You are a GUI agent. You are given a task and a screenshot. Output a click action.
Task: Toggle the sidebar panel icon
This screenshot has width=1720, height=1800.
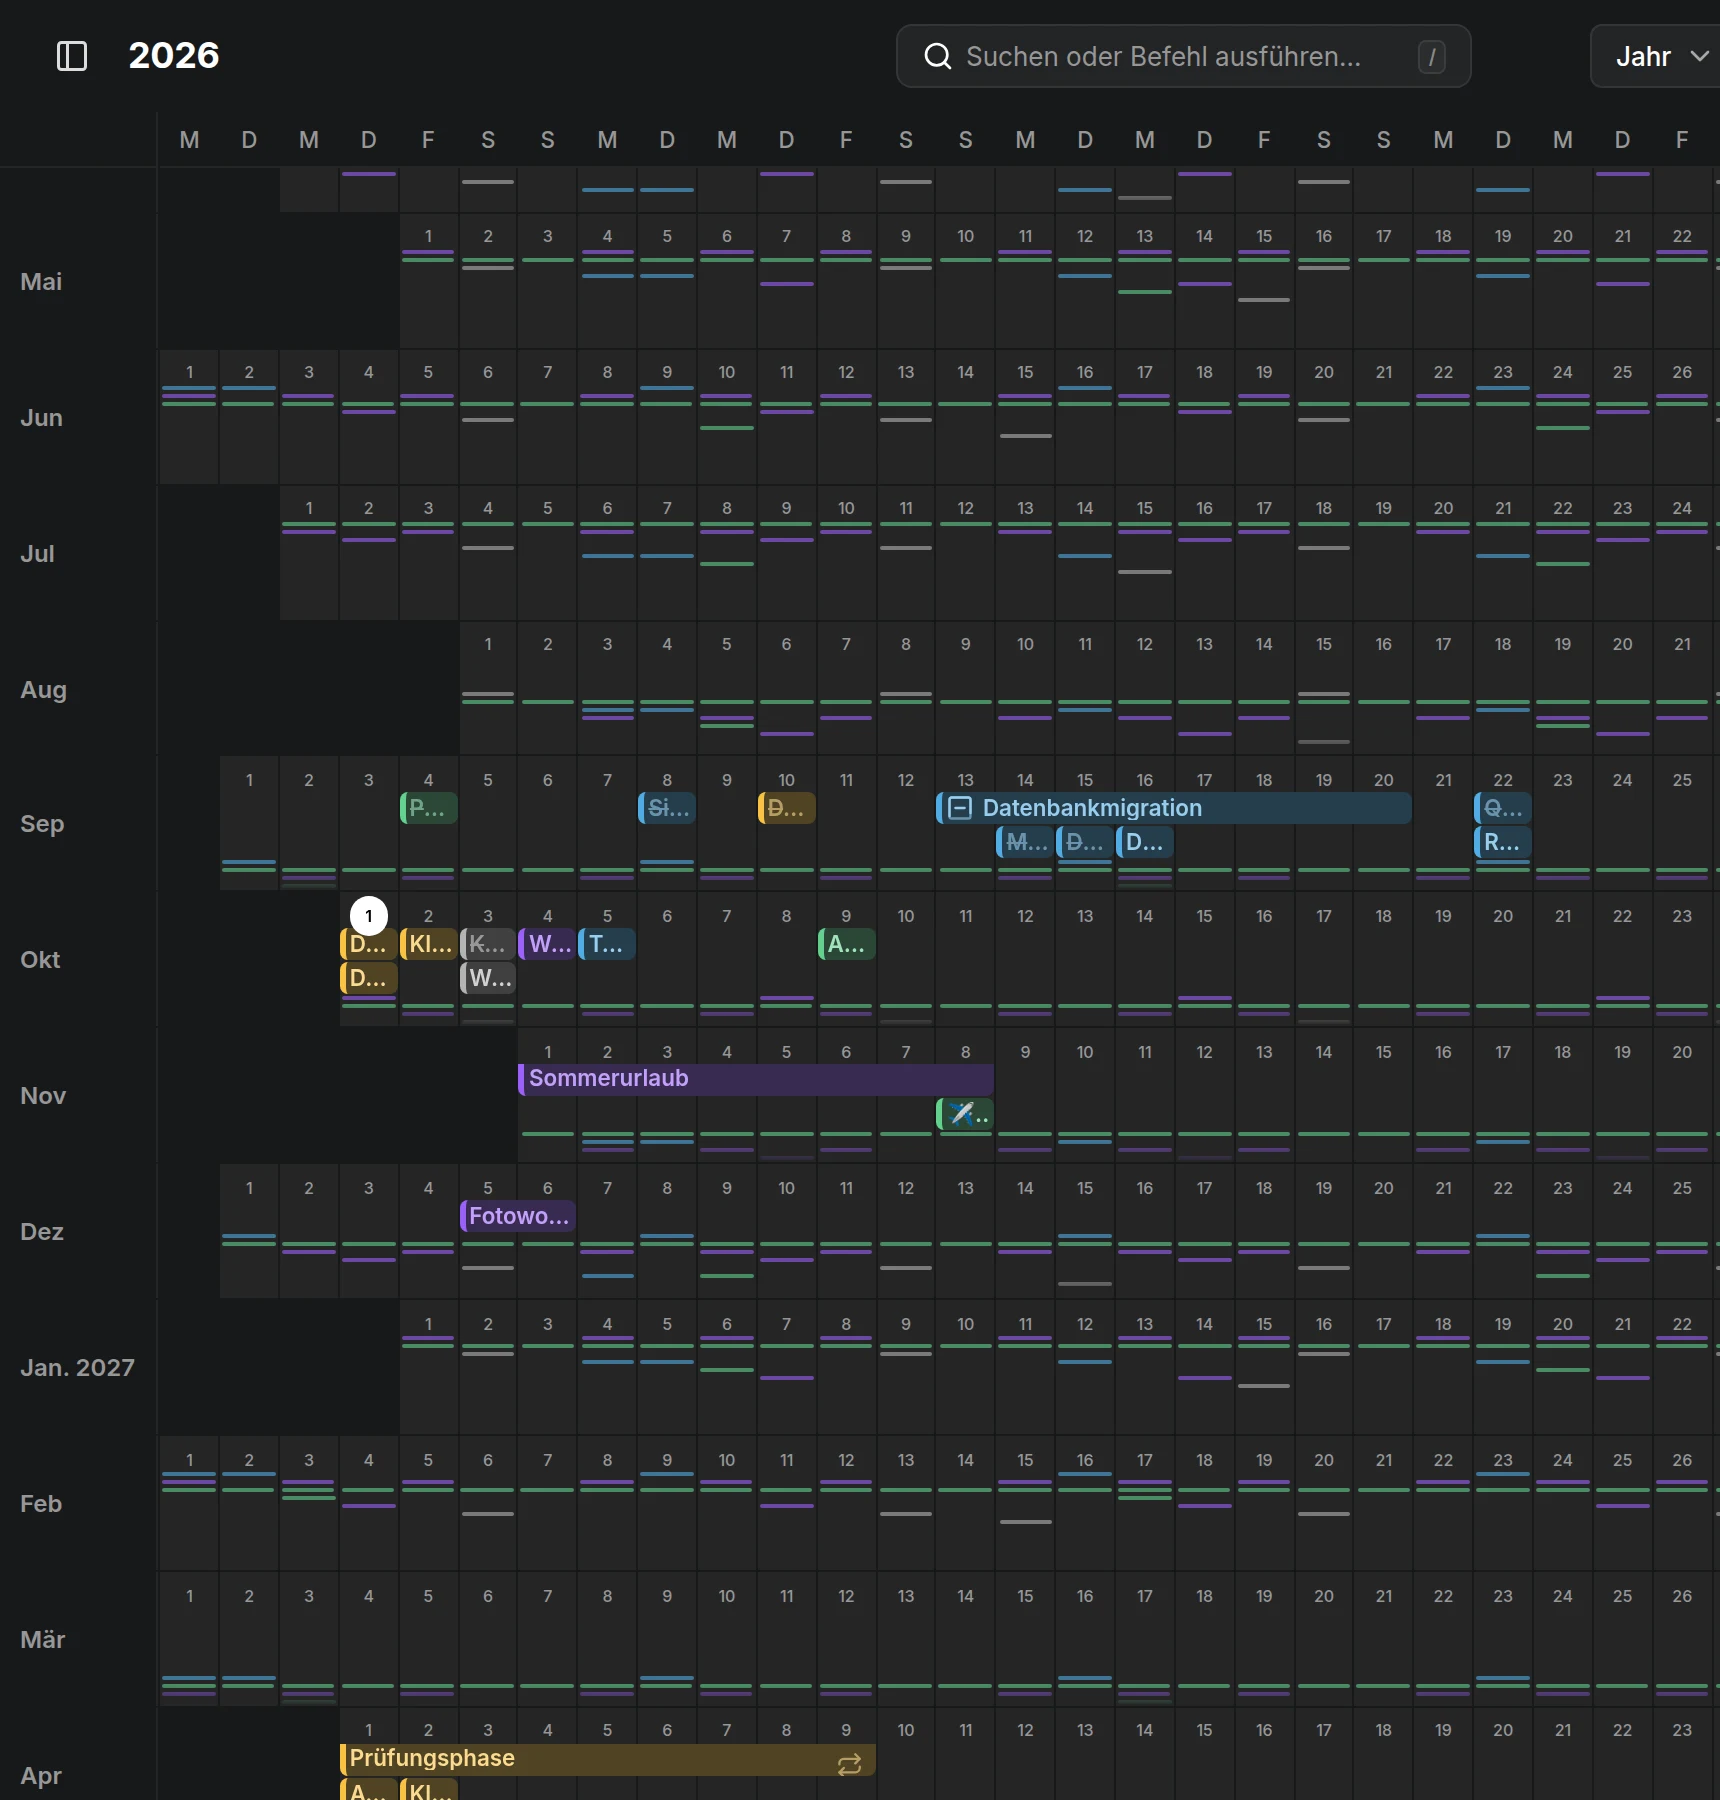[72, 56]
